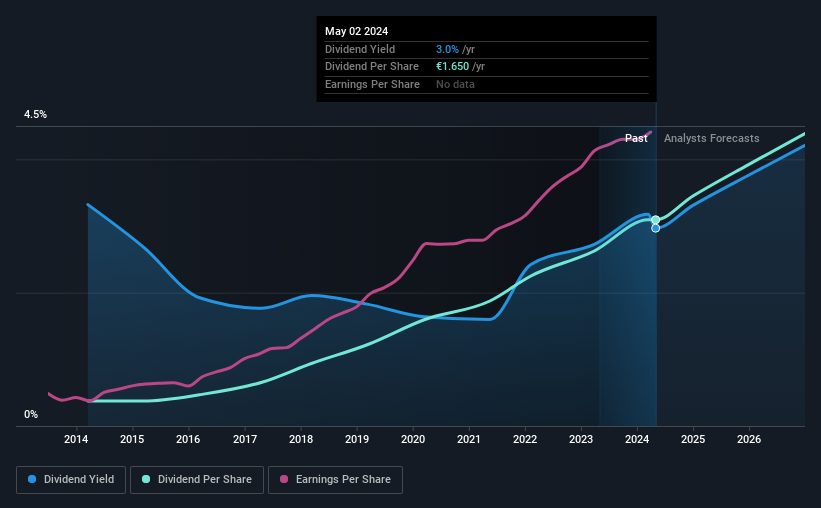Click the tooltip 'Dividend Yield' row label
This screenshot has width=821, height=508.
point(360,49)
